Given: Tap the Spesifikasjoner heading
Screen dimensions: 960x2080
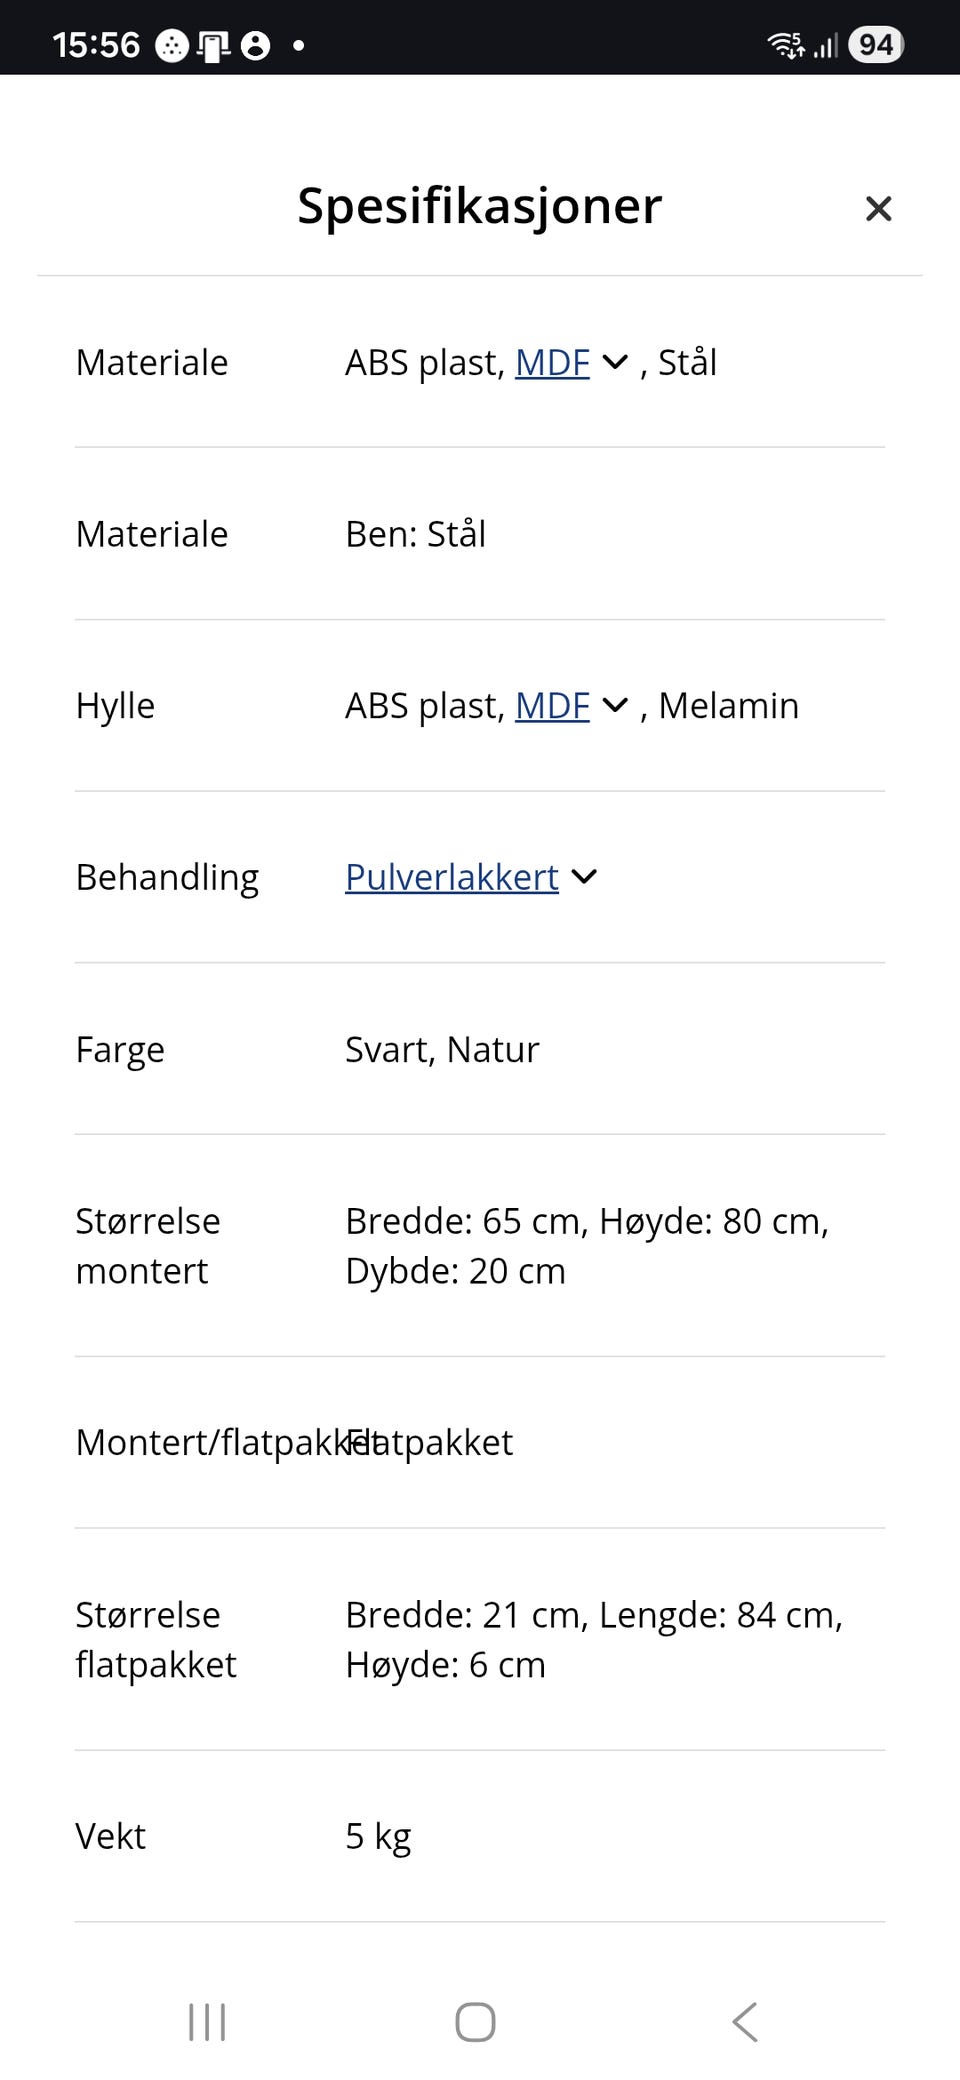Looking at the screenshot, I should pyautogui.click(x=478, y=206).
